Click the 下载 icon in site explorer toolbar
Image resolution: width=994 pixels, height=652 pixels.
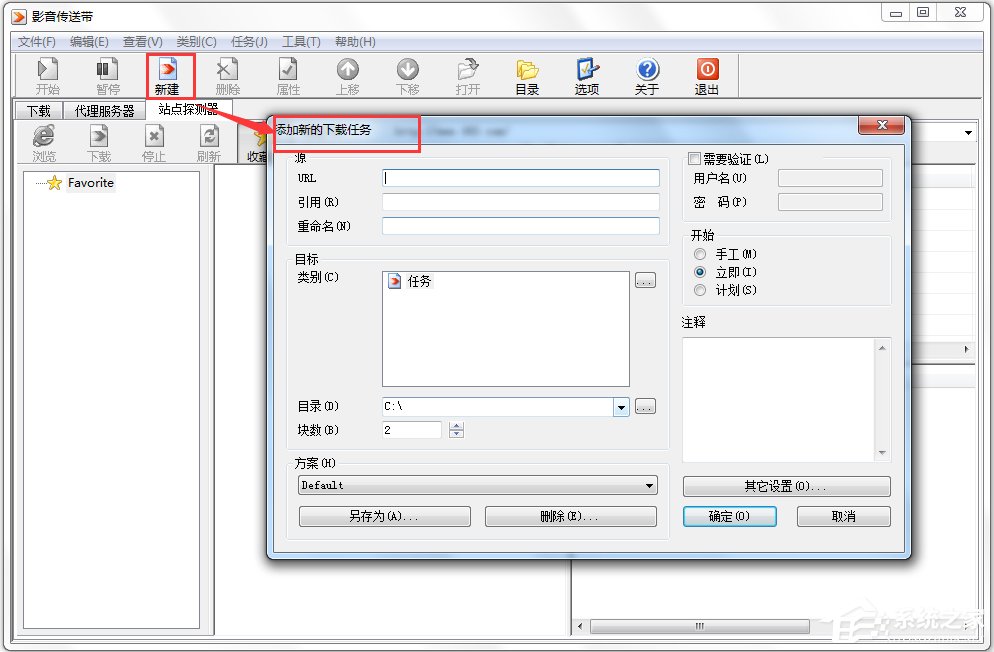point(99,143)
